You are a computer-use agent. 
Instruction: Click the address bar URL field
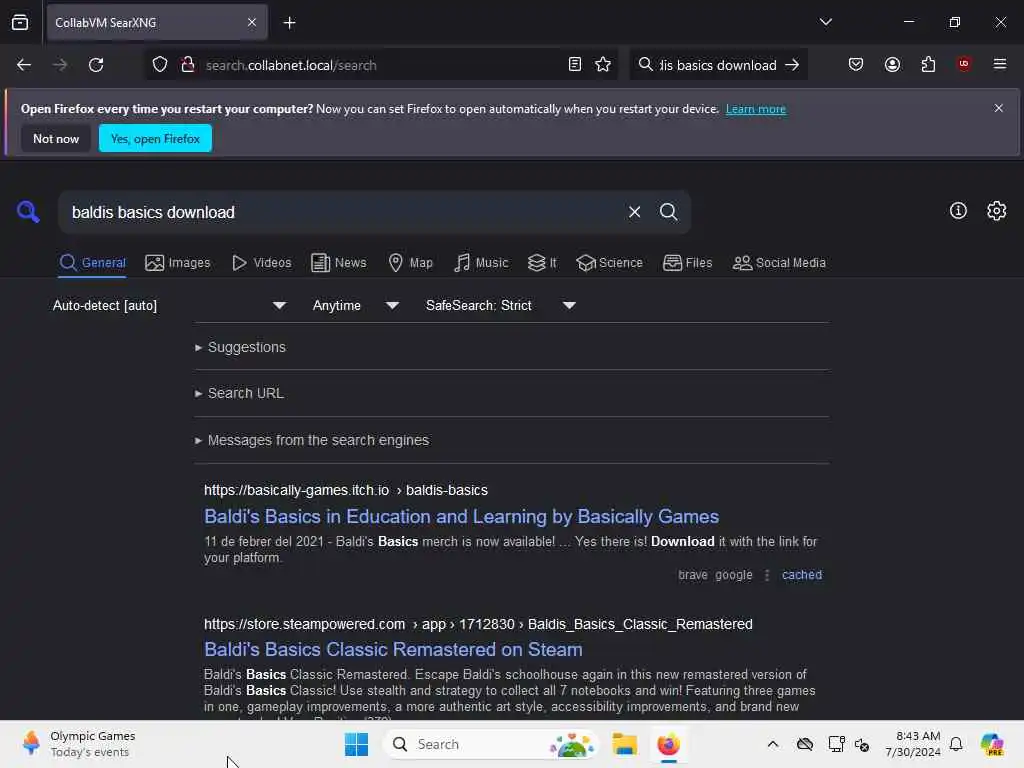pyautogui.click(x=379, y=65)
